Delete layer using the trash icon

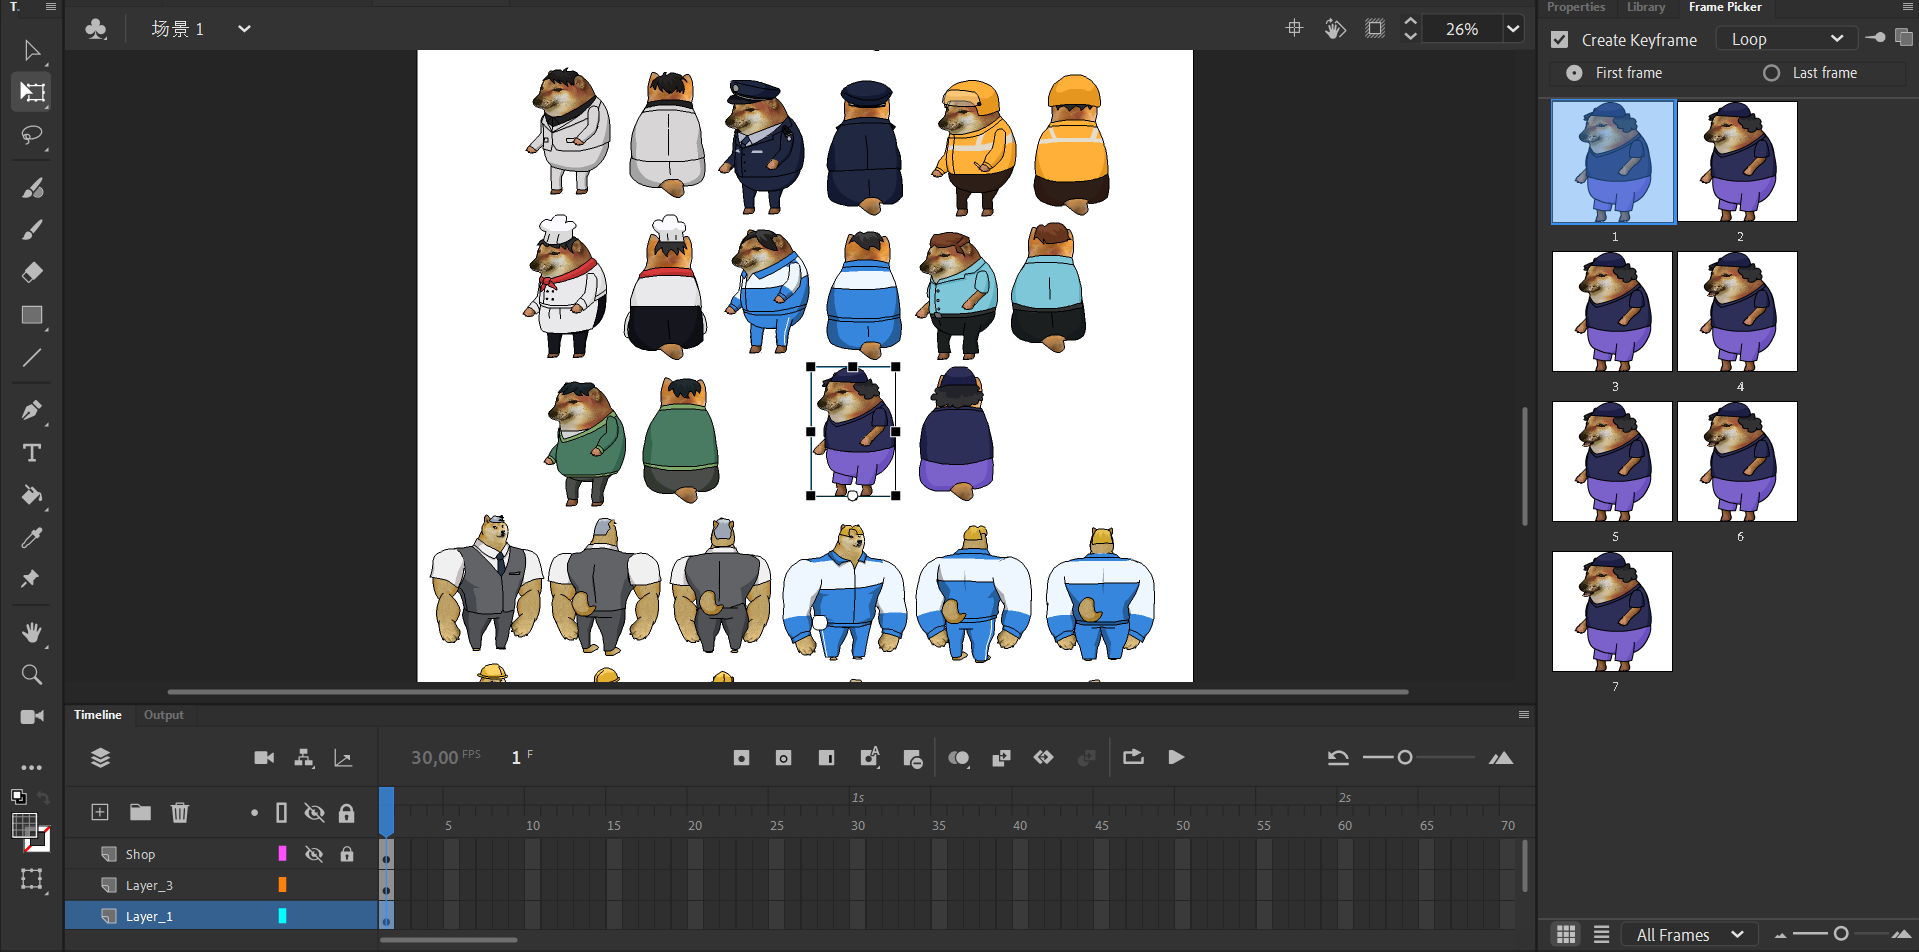click(x=180, y=812)
